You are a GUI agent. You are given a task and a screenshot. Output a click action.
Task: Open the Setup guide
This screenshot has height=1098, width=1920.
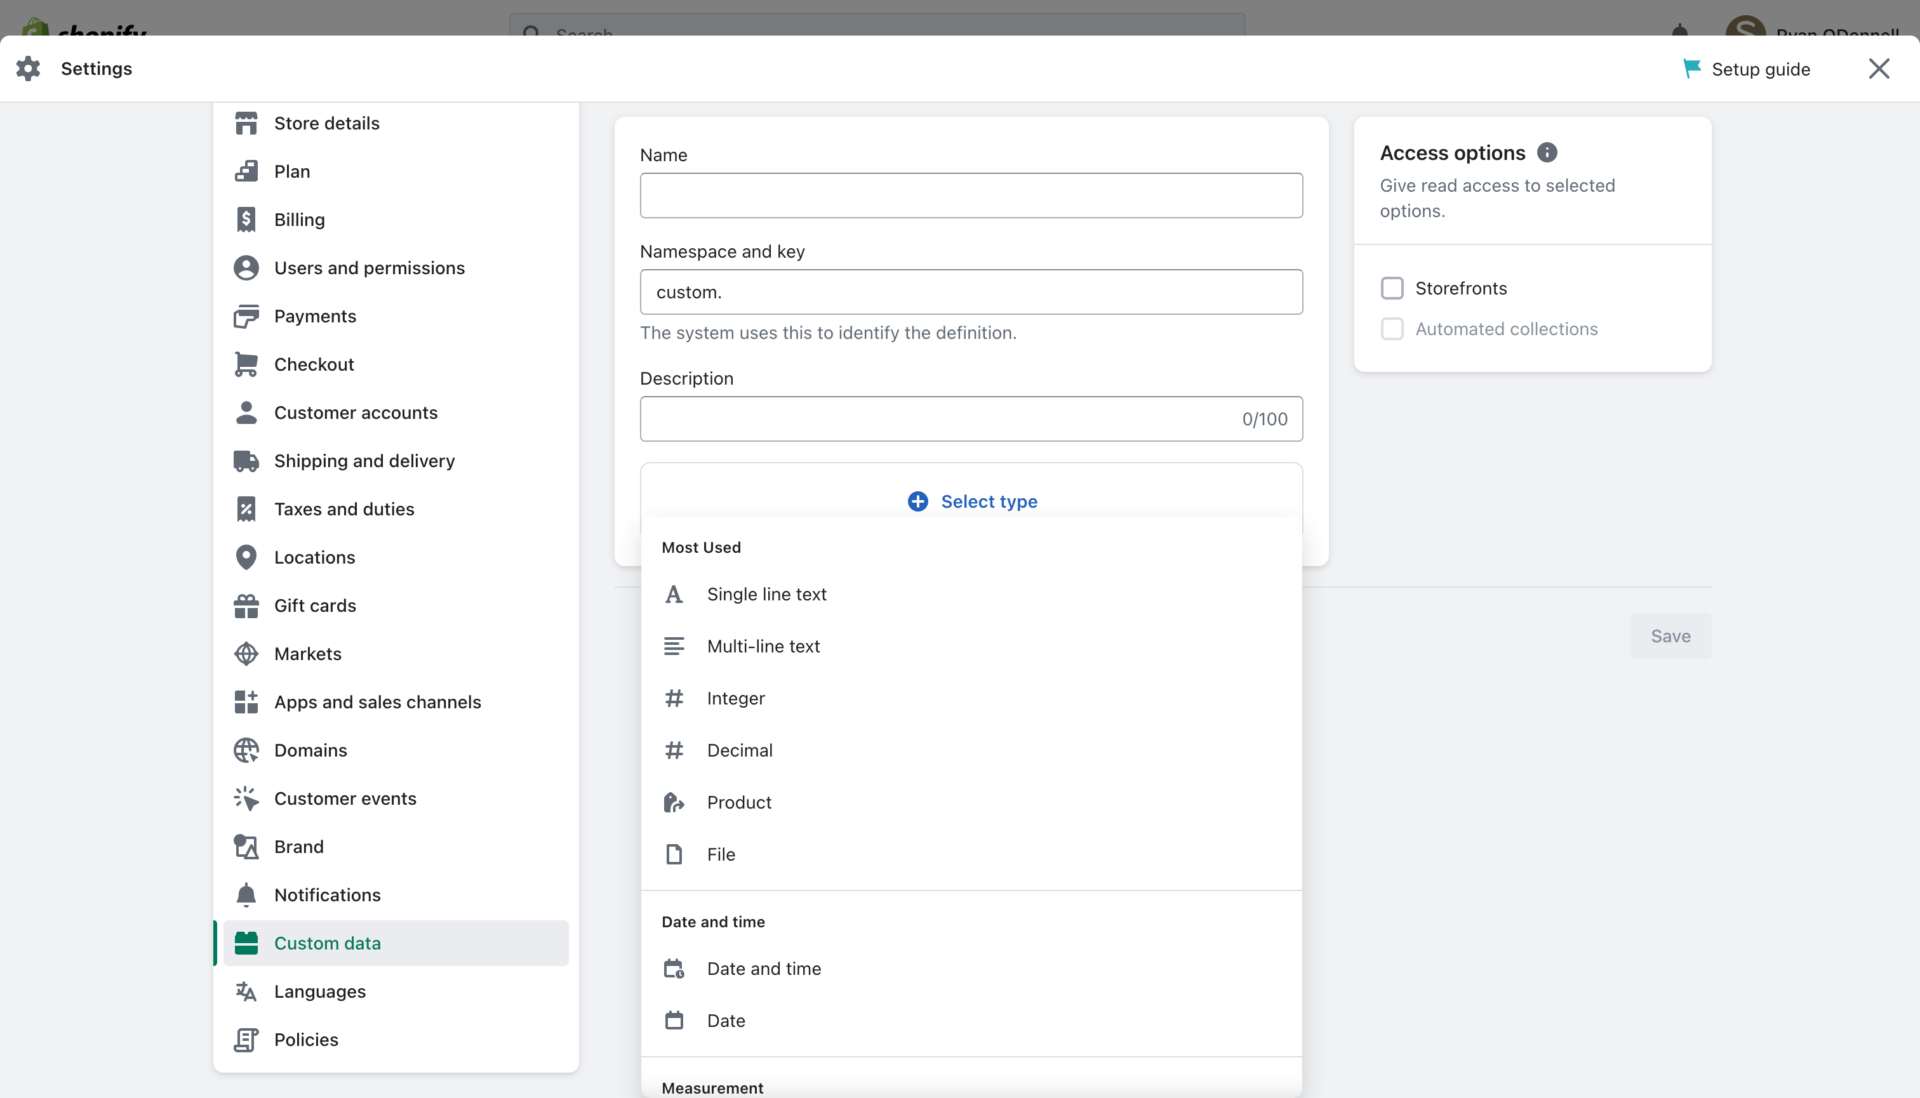(x=1760, y=68)
